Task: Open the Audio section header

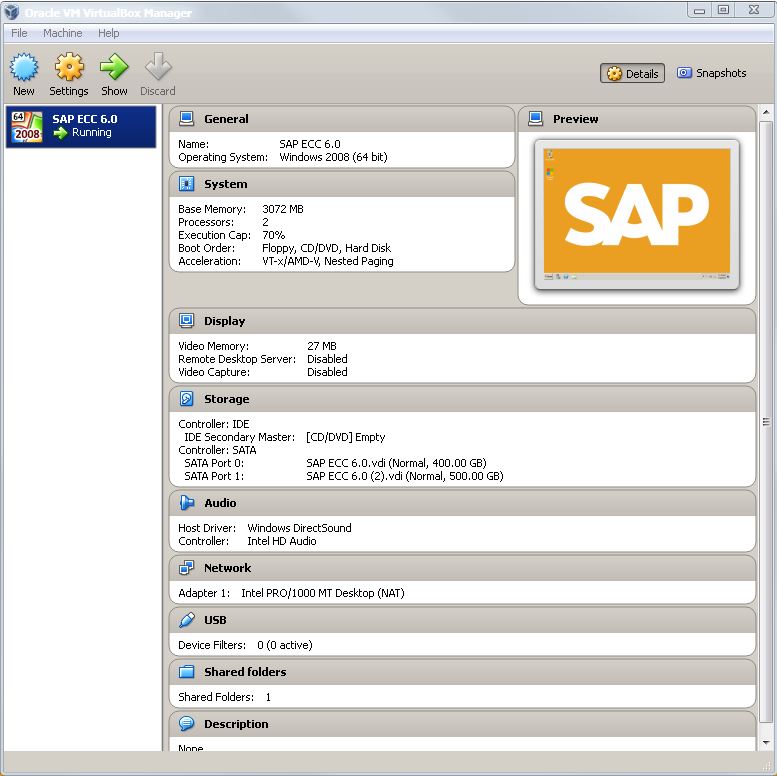Action: coord(462,502)
